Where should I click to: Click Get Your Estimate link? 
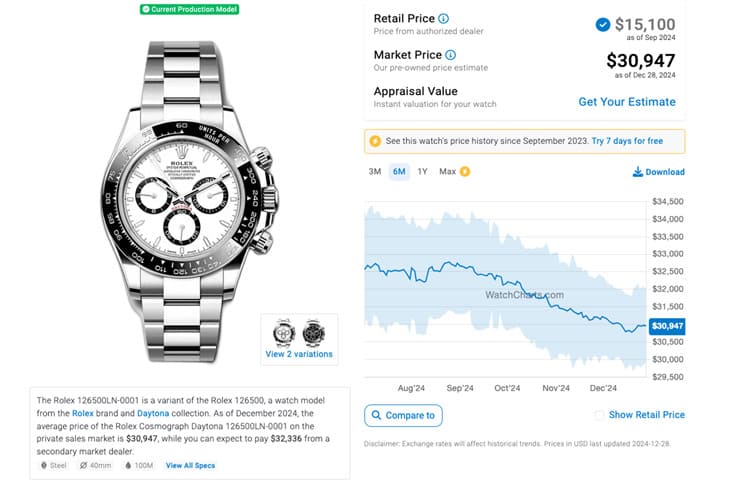627,102
